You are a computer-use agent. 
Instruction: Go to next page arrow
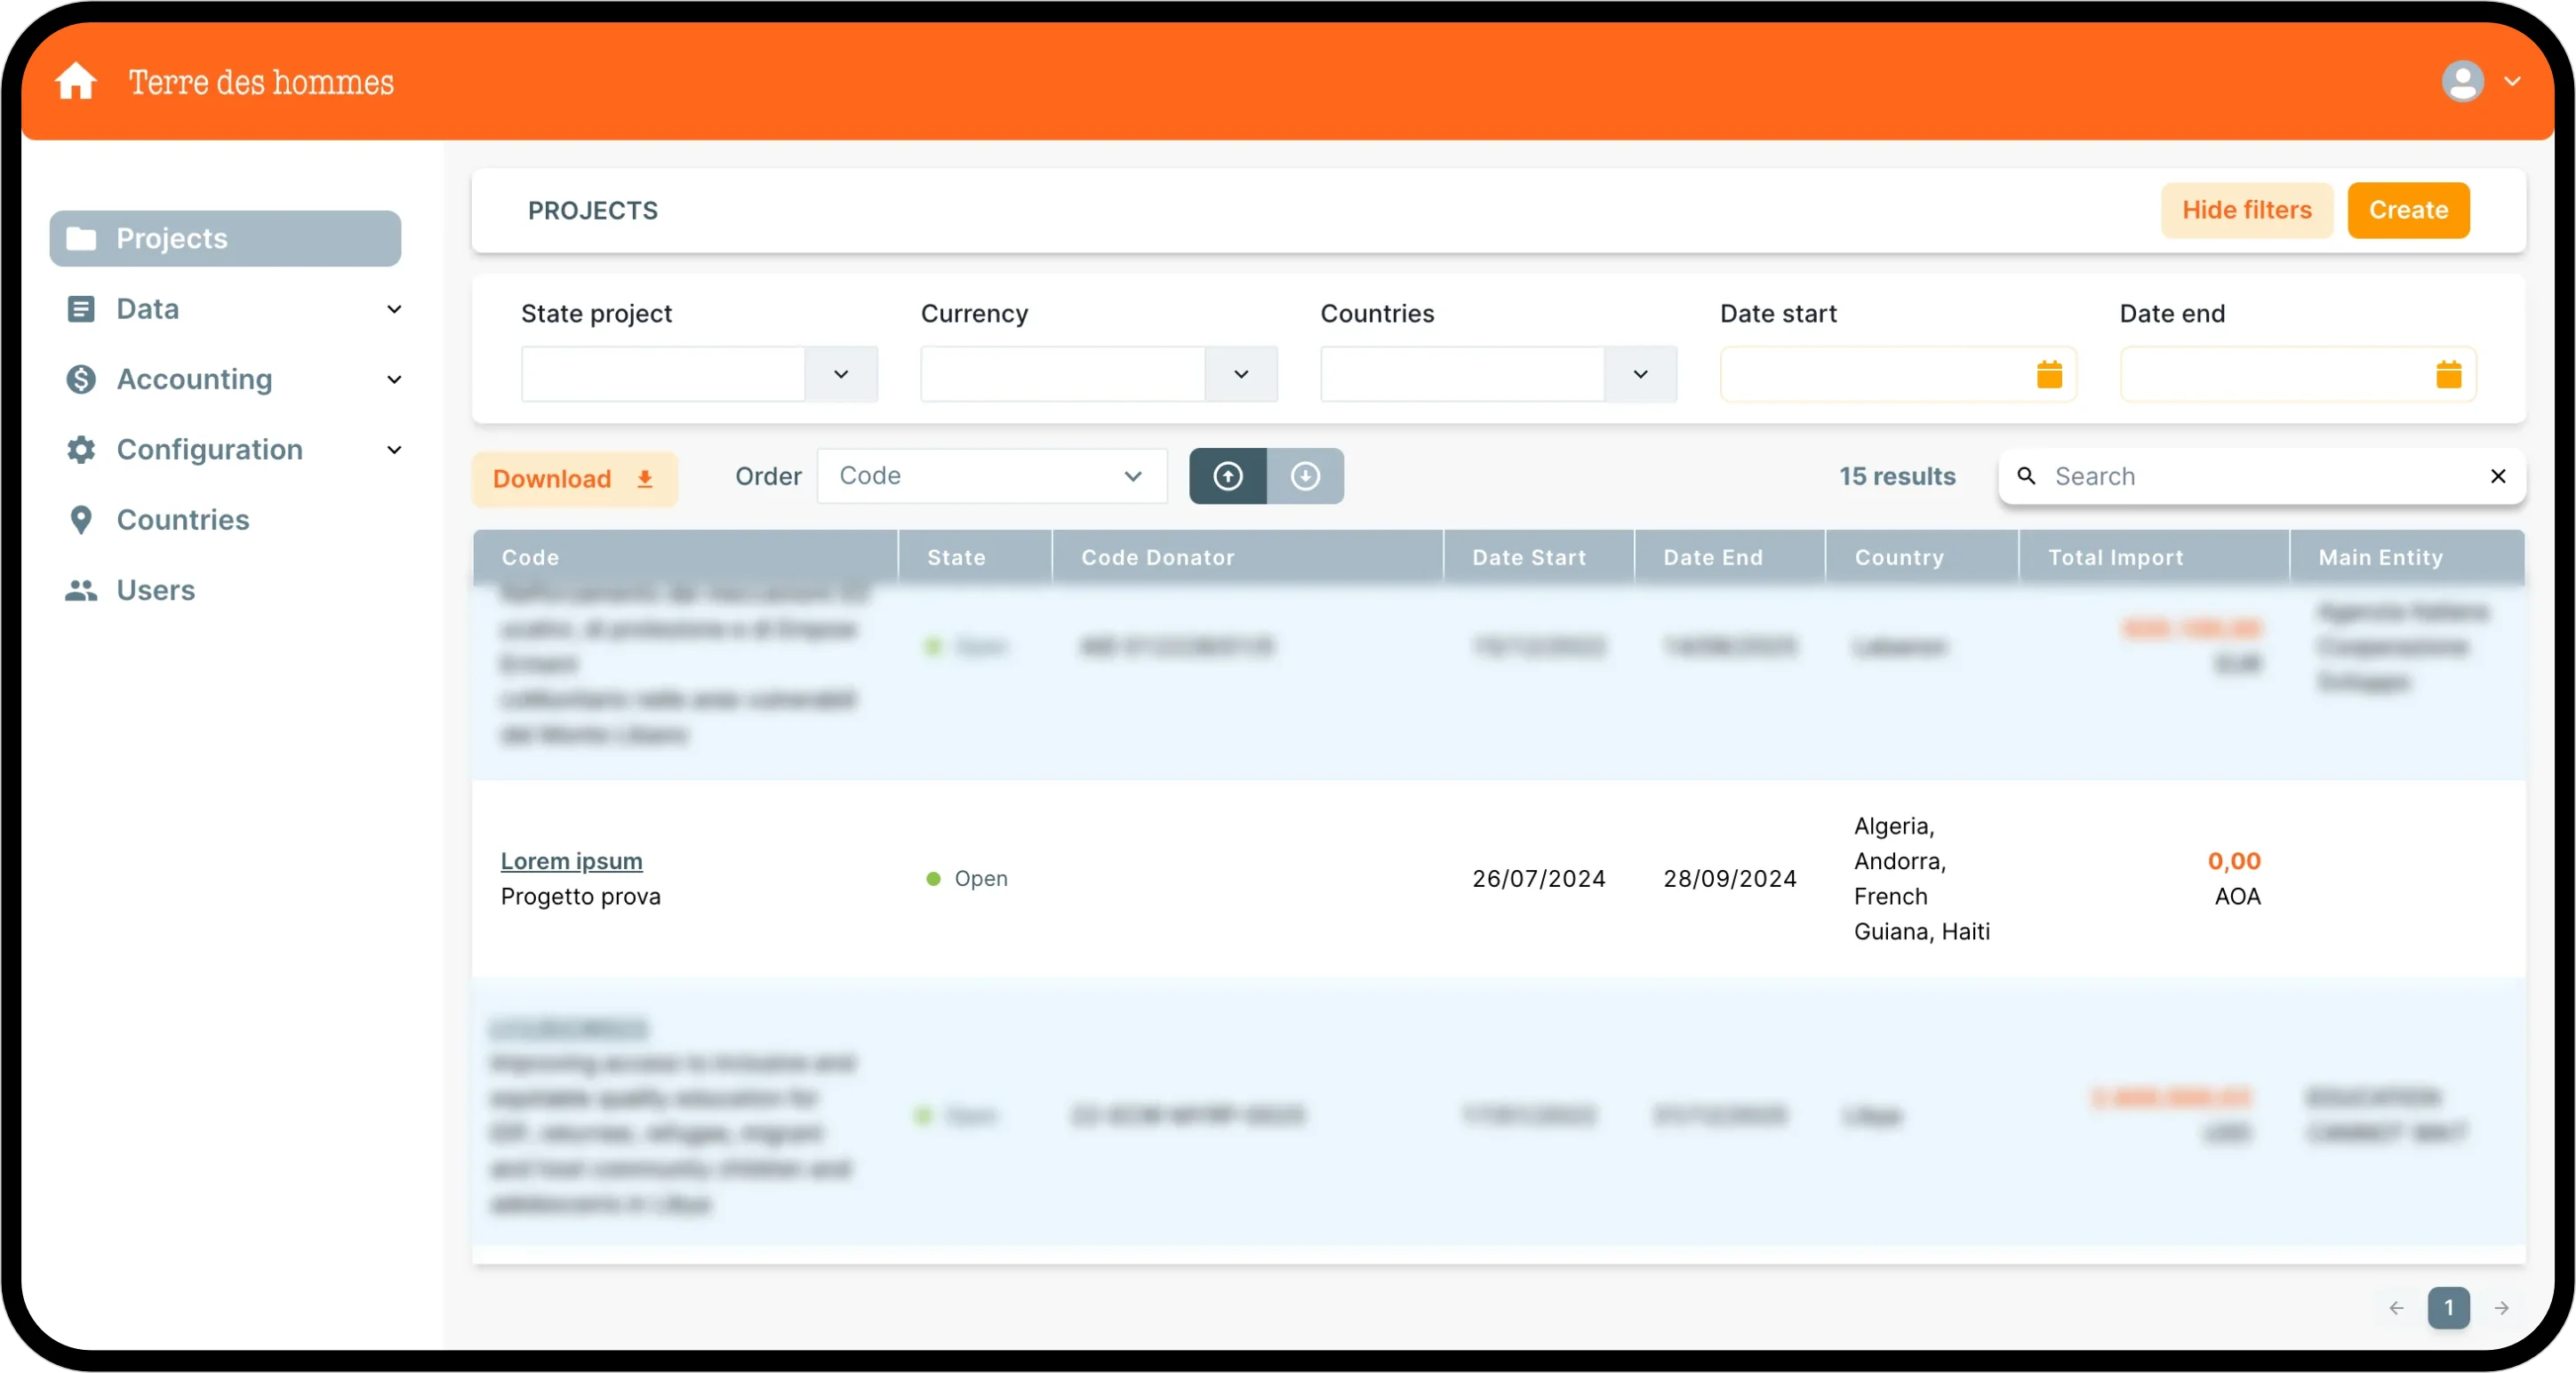[x=2501, y=1308]
